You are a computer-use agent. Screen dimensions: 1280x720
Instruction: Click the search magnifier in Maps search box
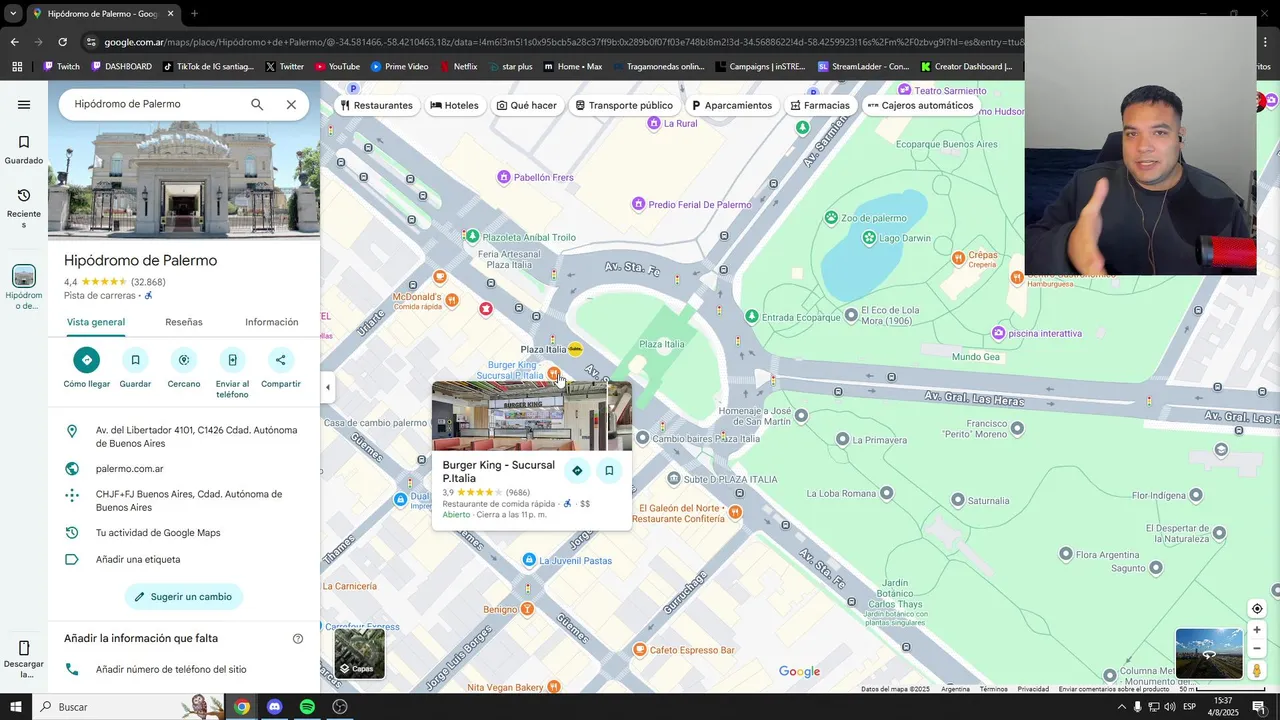coord(257,104)
